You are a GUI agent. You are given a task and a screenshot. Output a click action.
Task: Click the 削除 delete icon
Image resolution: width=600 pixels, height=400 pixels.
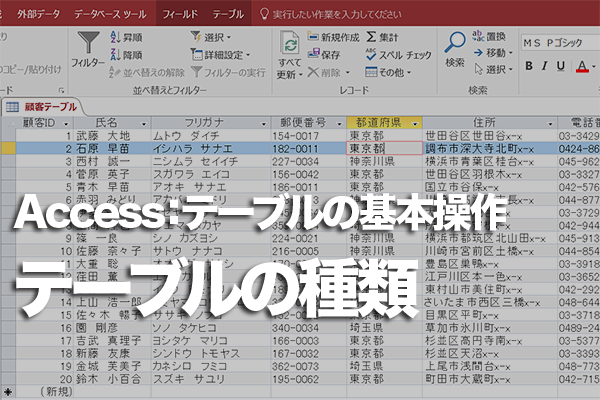click(313, 72)
